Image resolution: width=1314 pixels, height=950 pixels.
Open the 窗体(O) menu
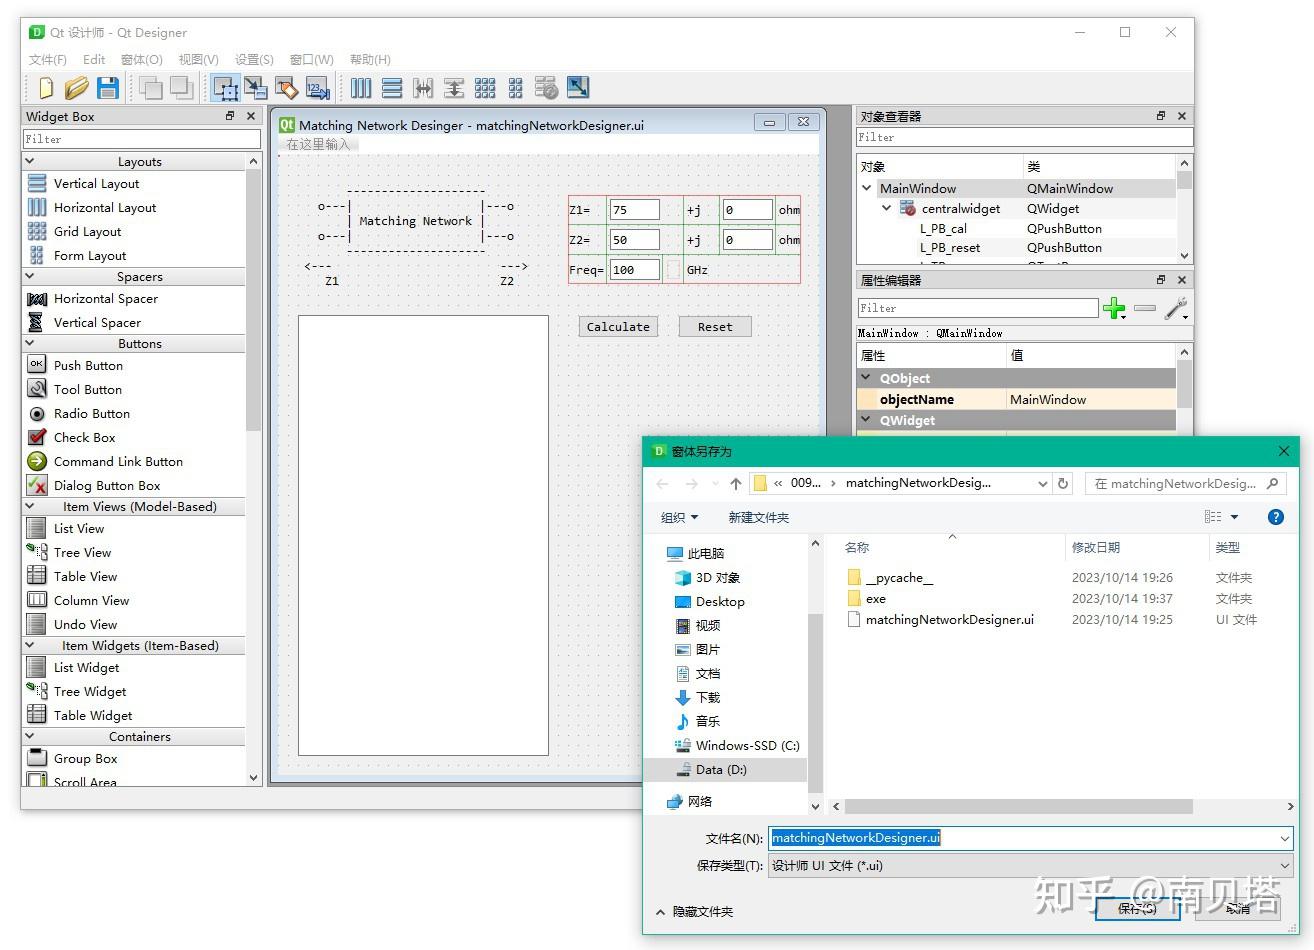141,60
